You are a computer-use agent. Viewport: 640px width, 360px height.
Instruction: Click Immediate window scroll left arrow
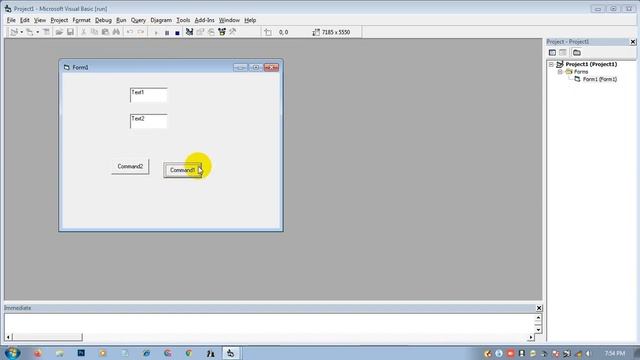tap(8, 337)
